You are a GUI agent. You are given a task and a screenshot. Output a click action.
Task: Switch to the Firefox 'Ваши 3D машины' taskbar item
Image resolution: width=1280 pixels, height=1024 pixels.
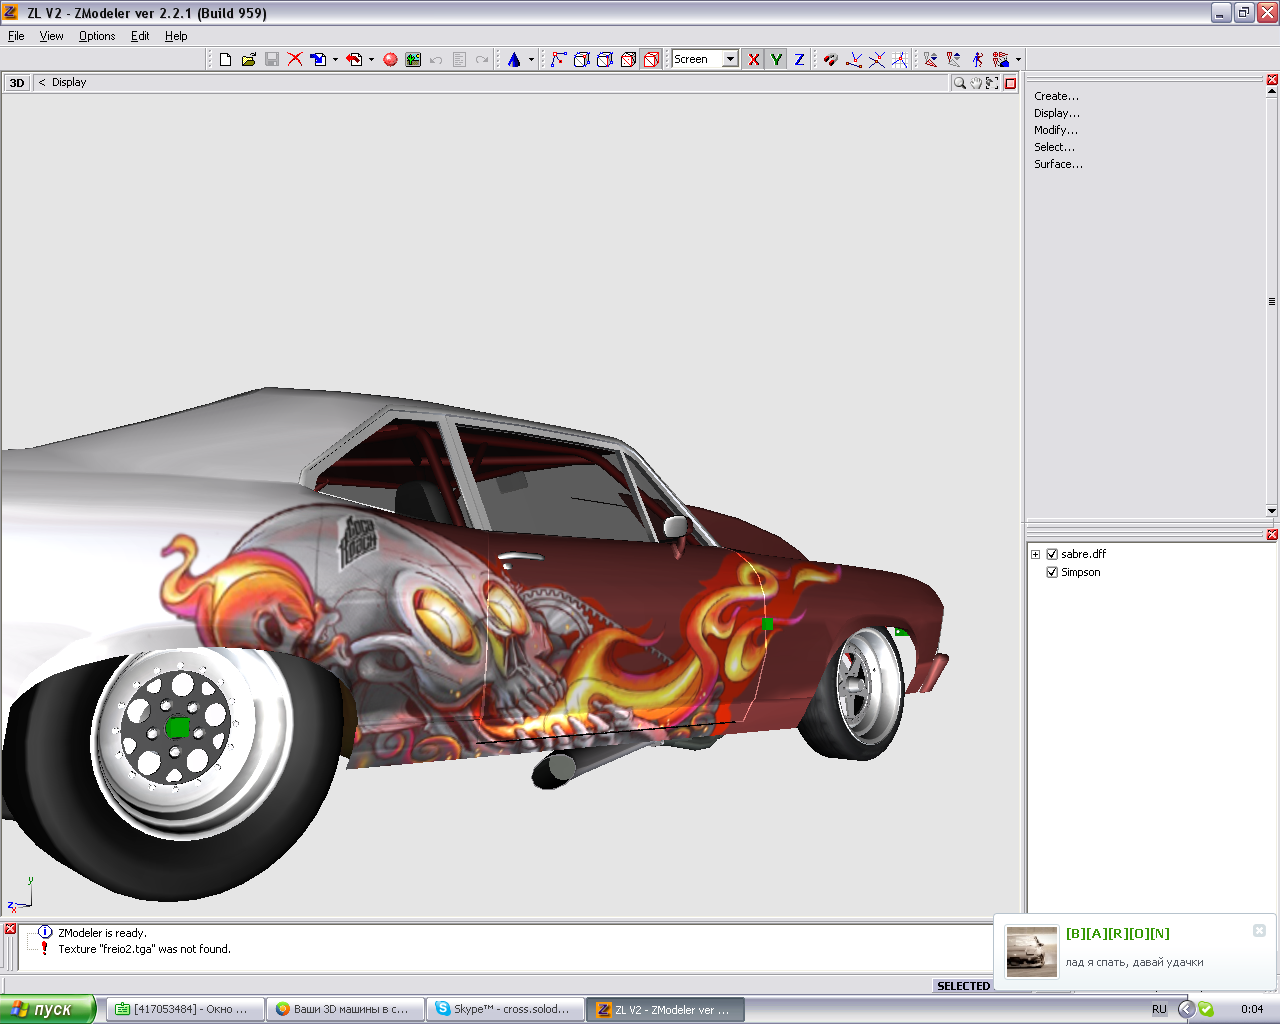tap(344, 1009)
